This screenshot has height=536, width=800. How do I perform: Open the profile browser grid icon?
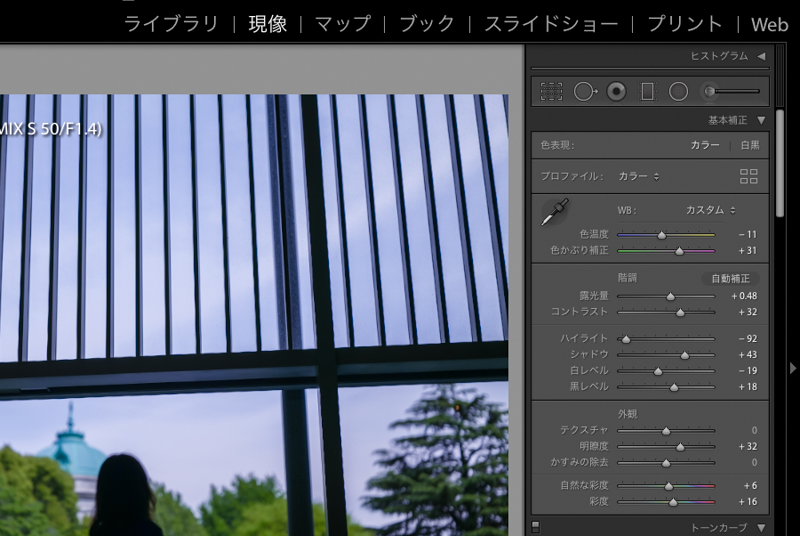748,176
